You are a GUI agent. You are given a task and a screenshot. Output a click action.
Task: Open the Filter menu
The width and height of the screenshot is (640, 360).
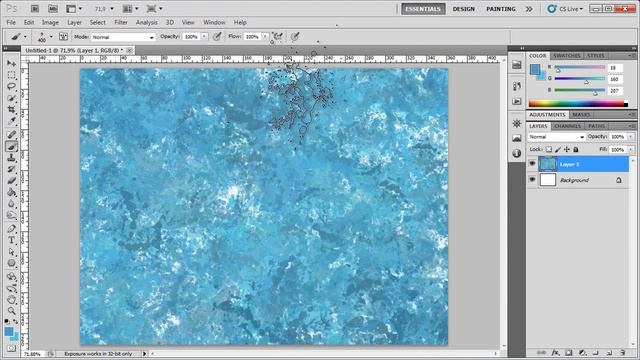click(121, 22)
